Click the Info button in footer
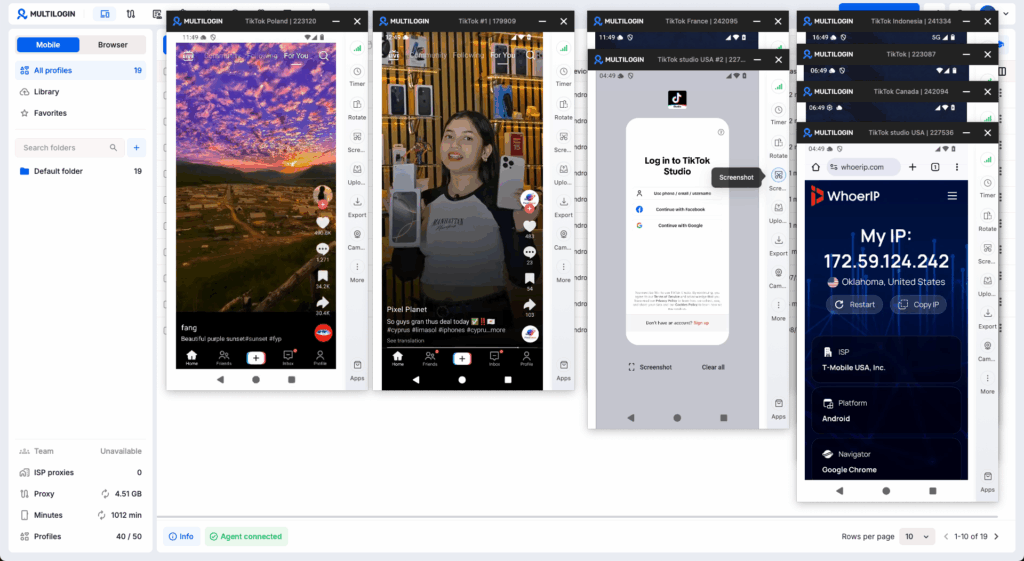This screenshot has width=1024, height=561. tap(181, 536)
